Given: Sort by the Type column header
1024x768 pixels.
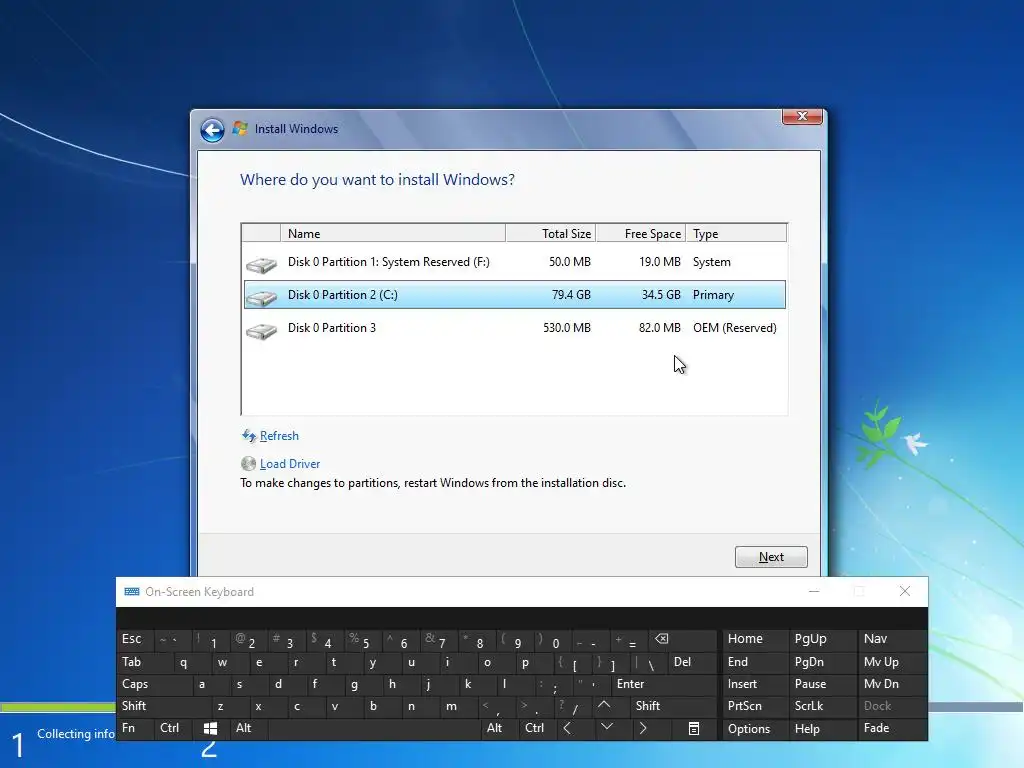Looking at the screenshot, I should coord(736,233).
